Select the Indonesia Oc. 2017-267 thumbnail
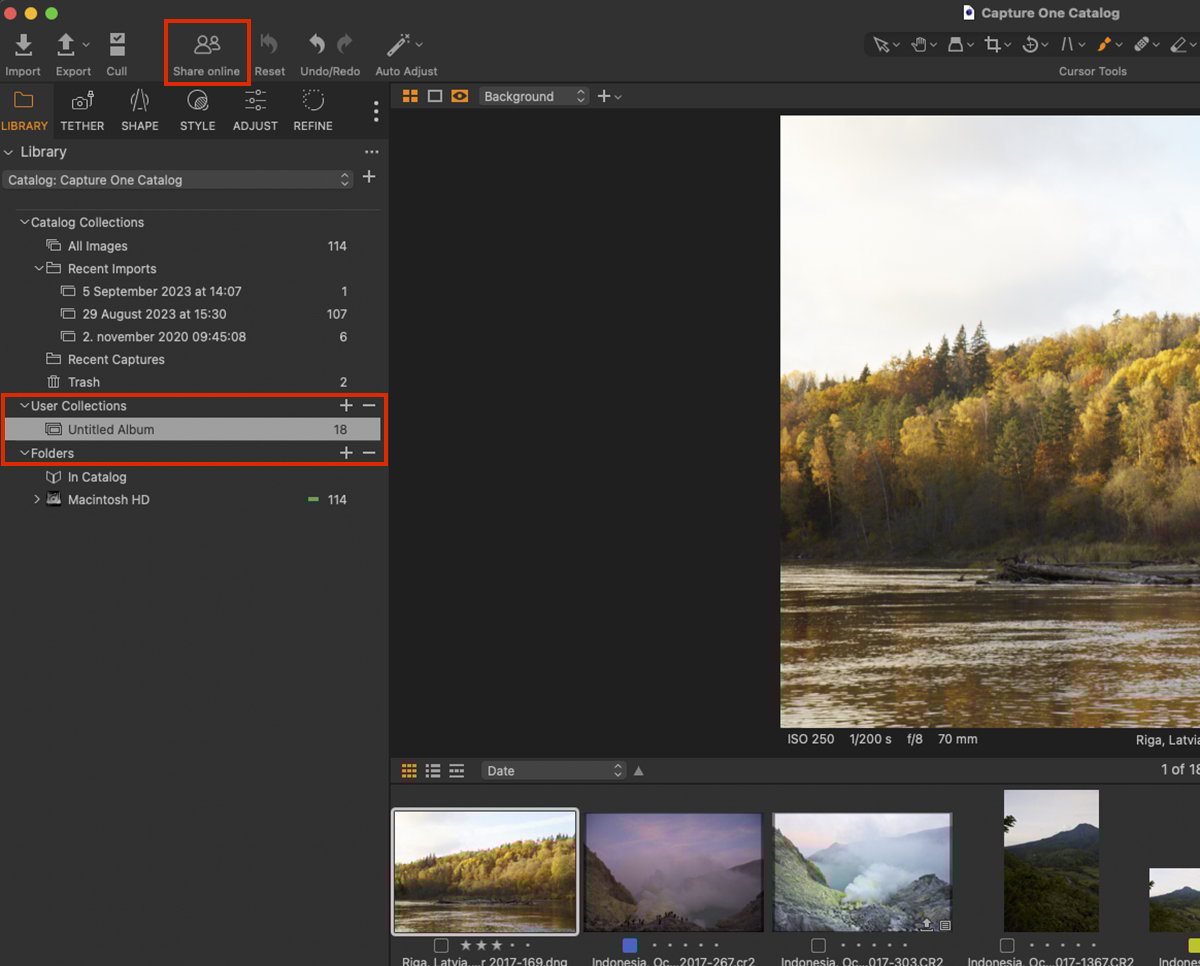 [673, 871]
